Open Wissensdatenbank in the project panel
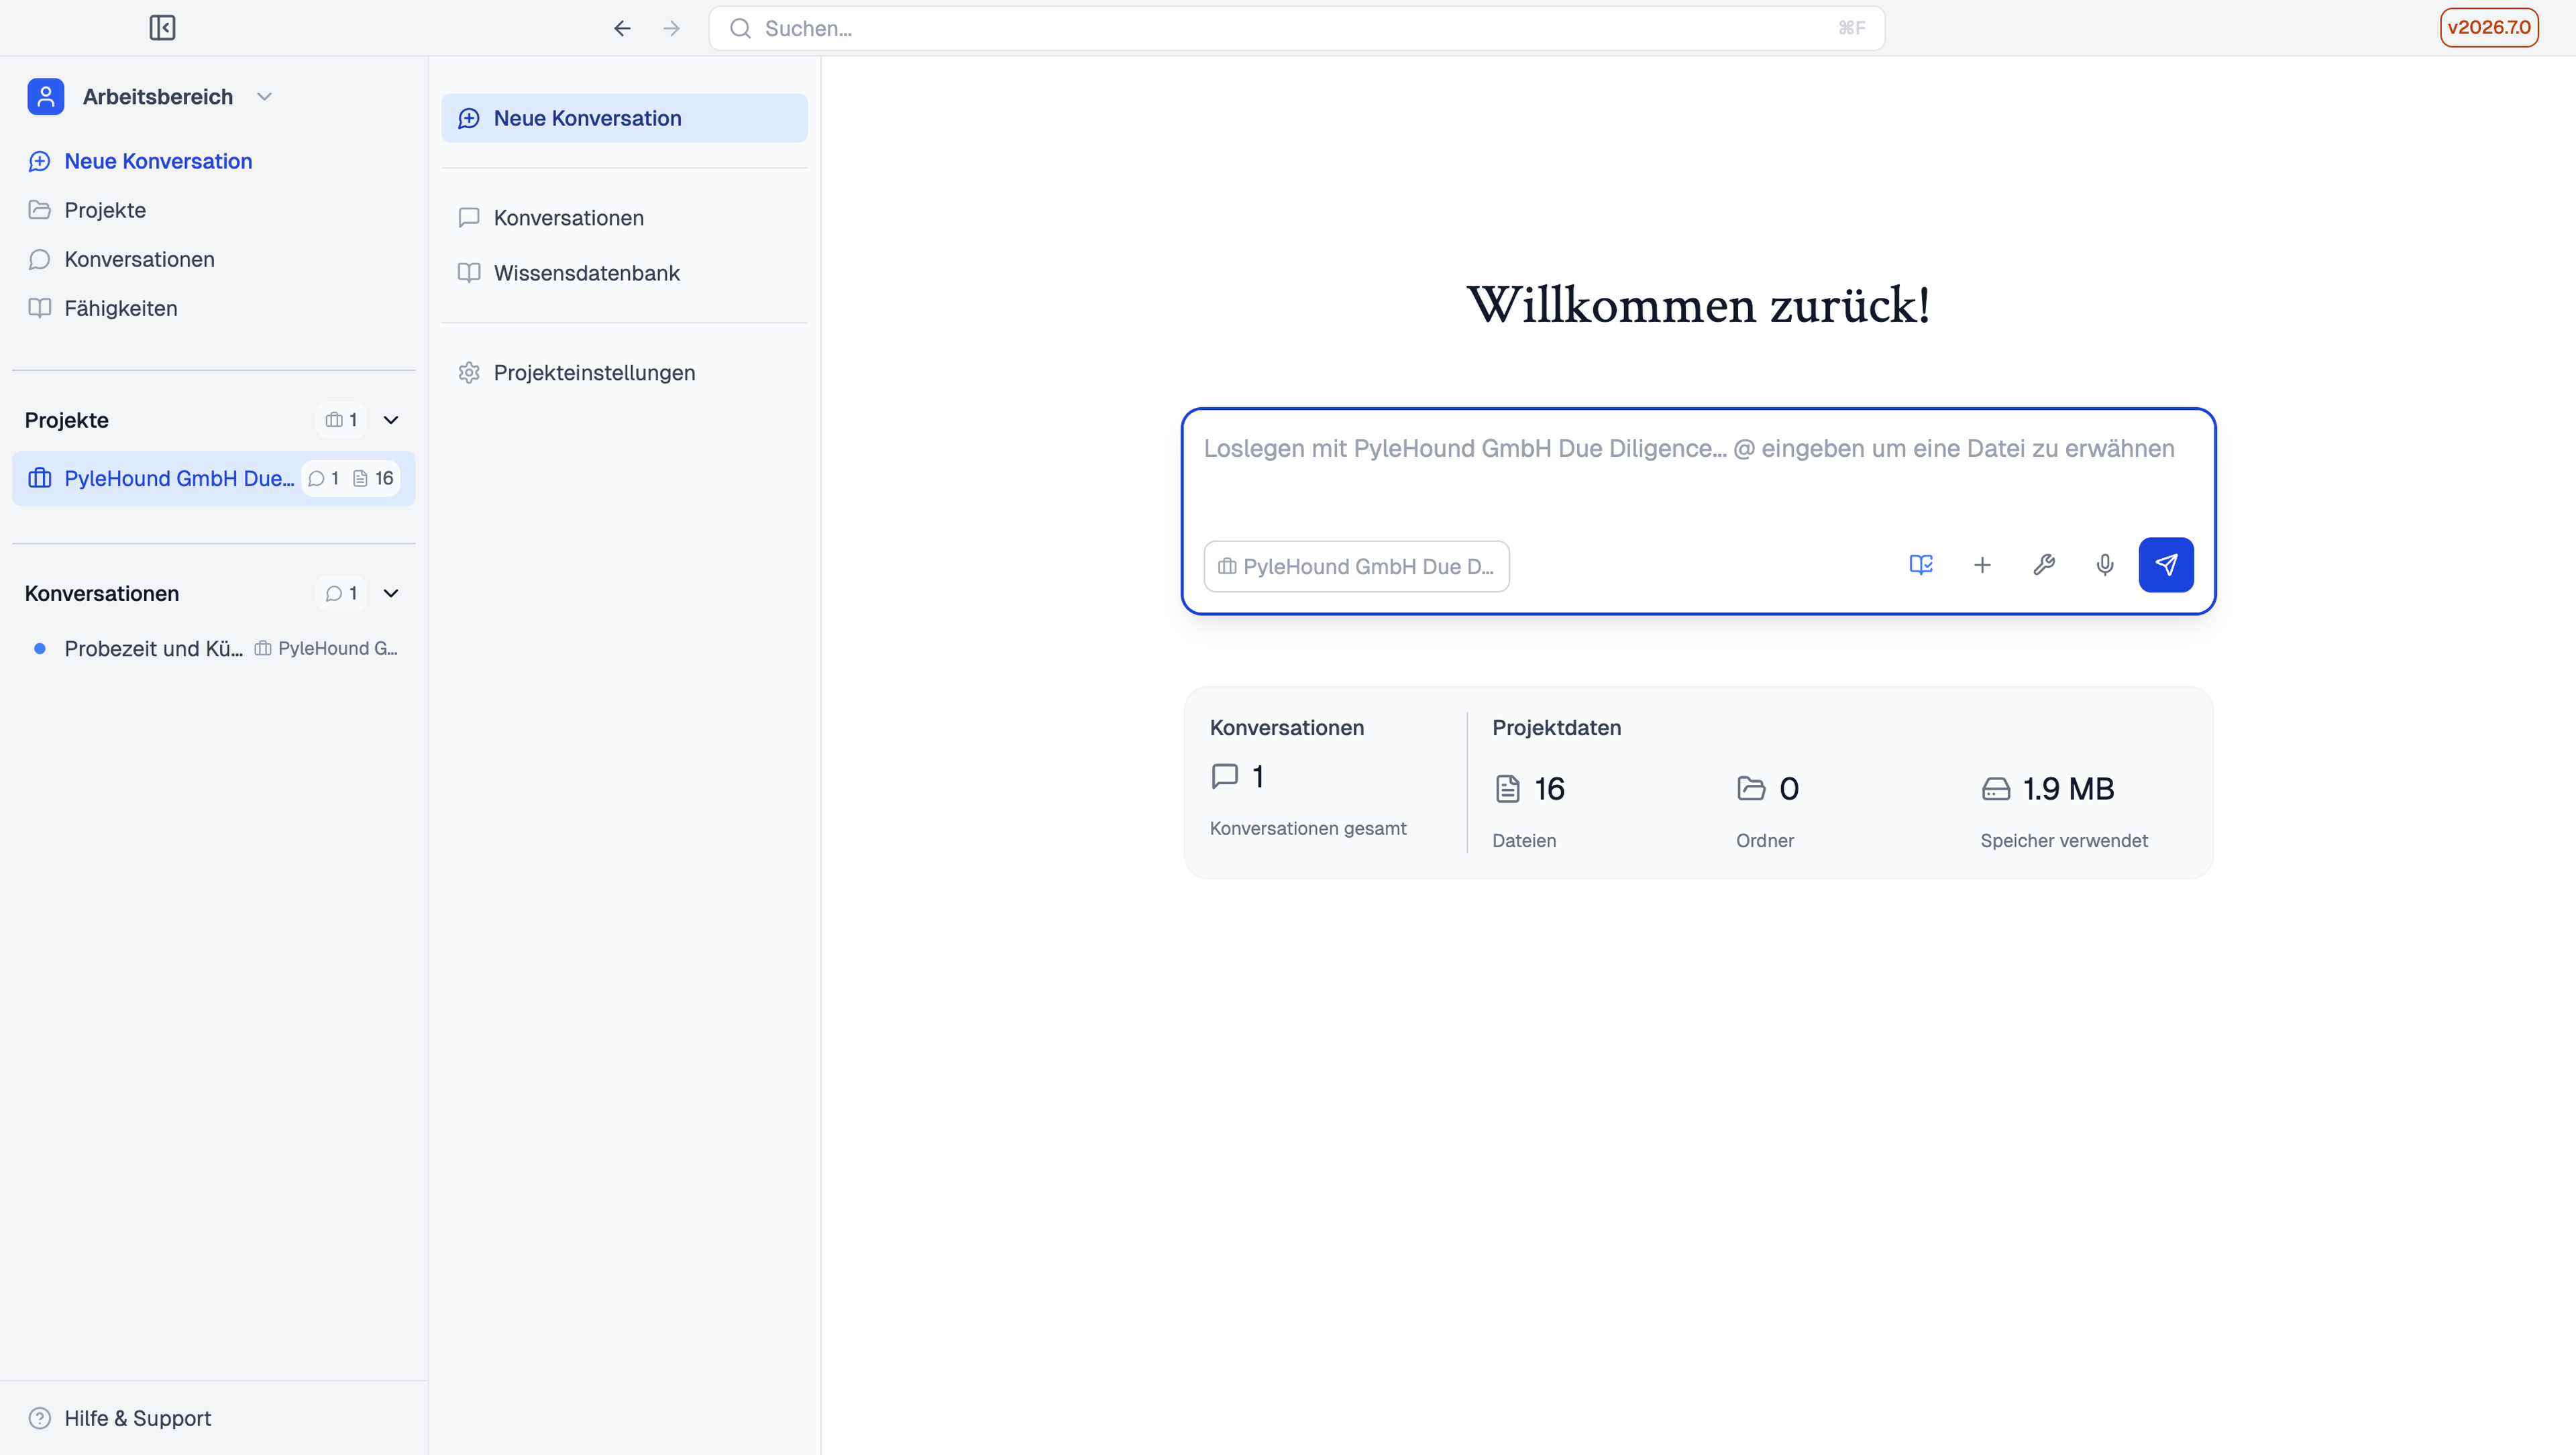Image resolution: width=2576 pixels, height=1455 pixels. click(x=624, y=273)
